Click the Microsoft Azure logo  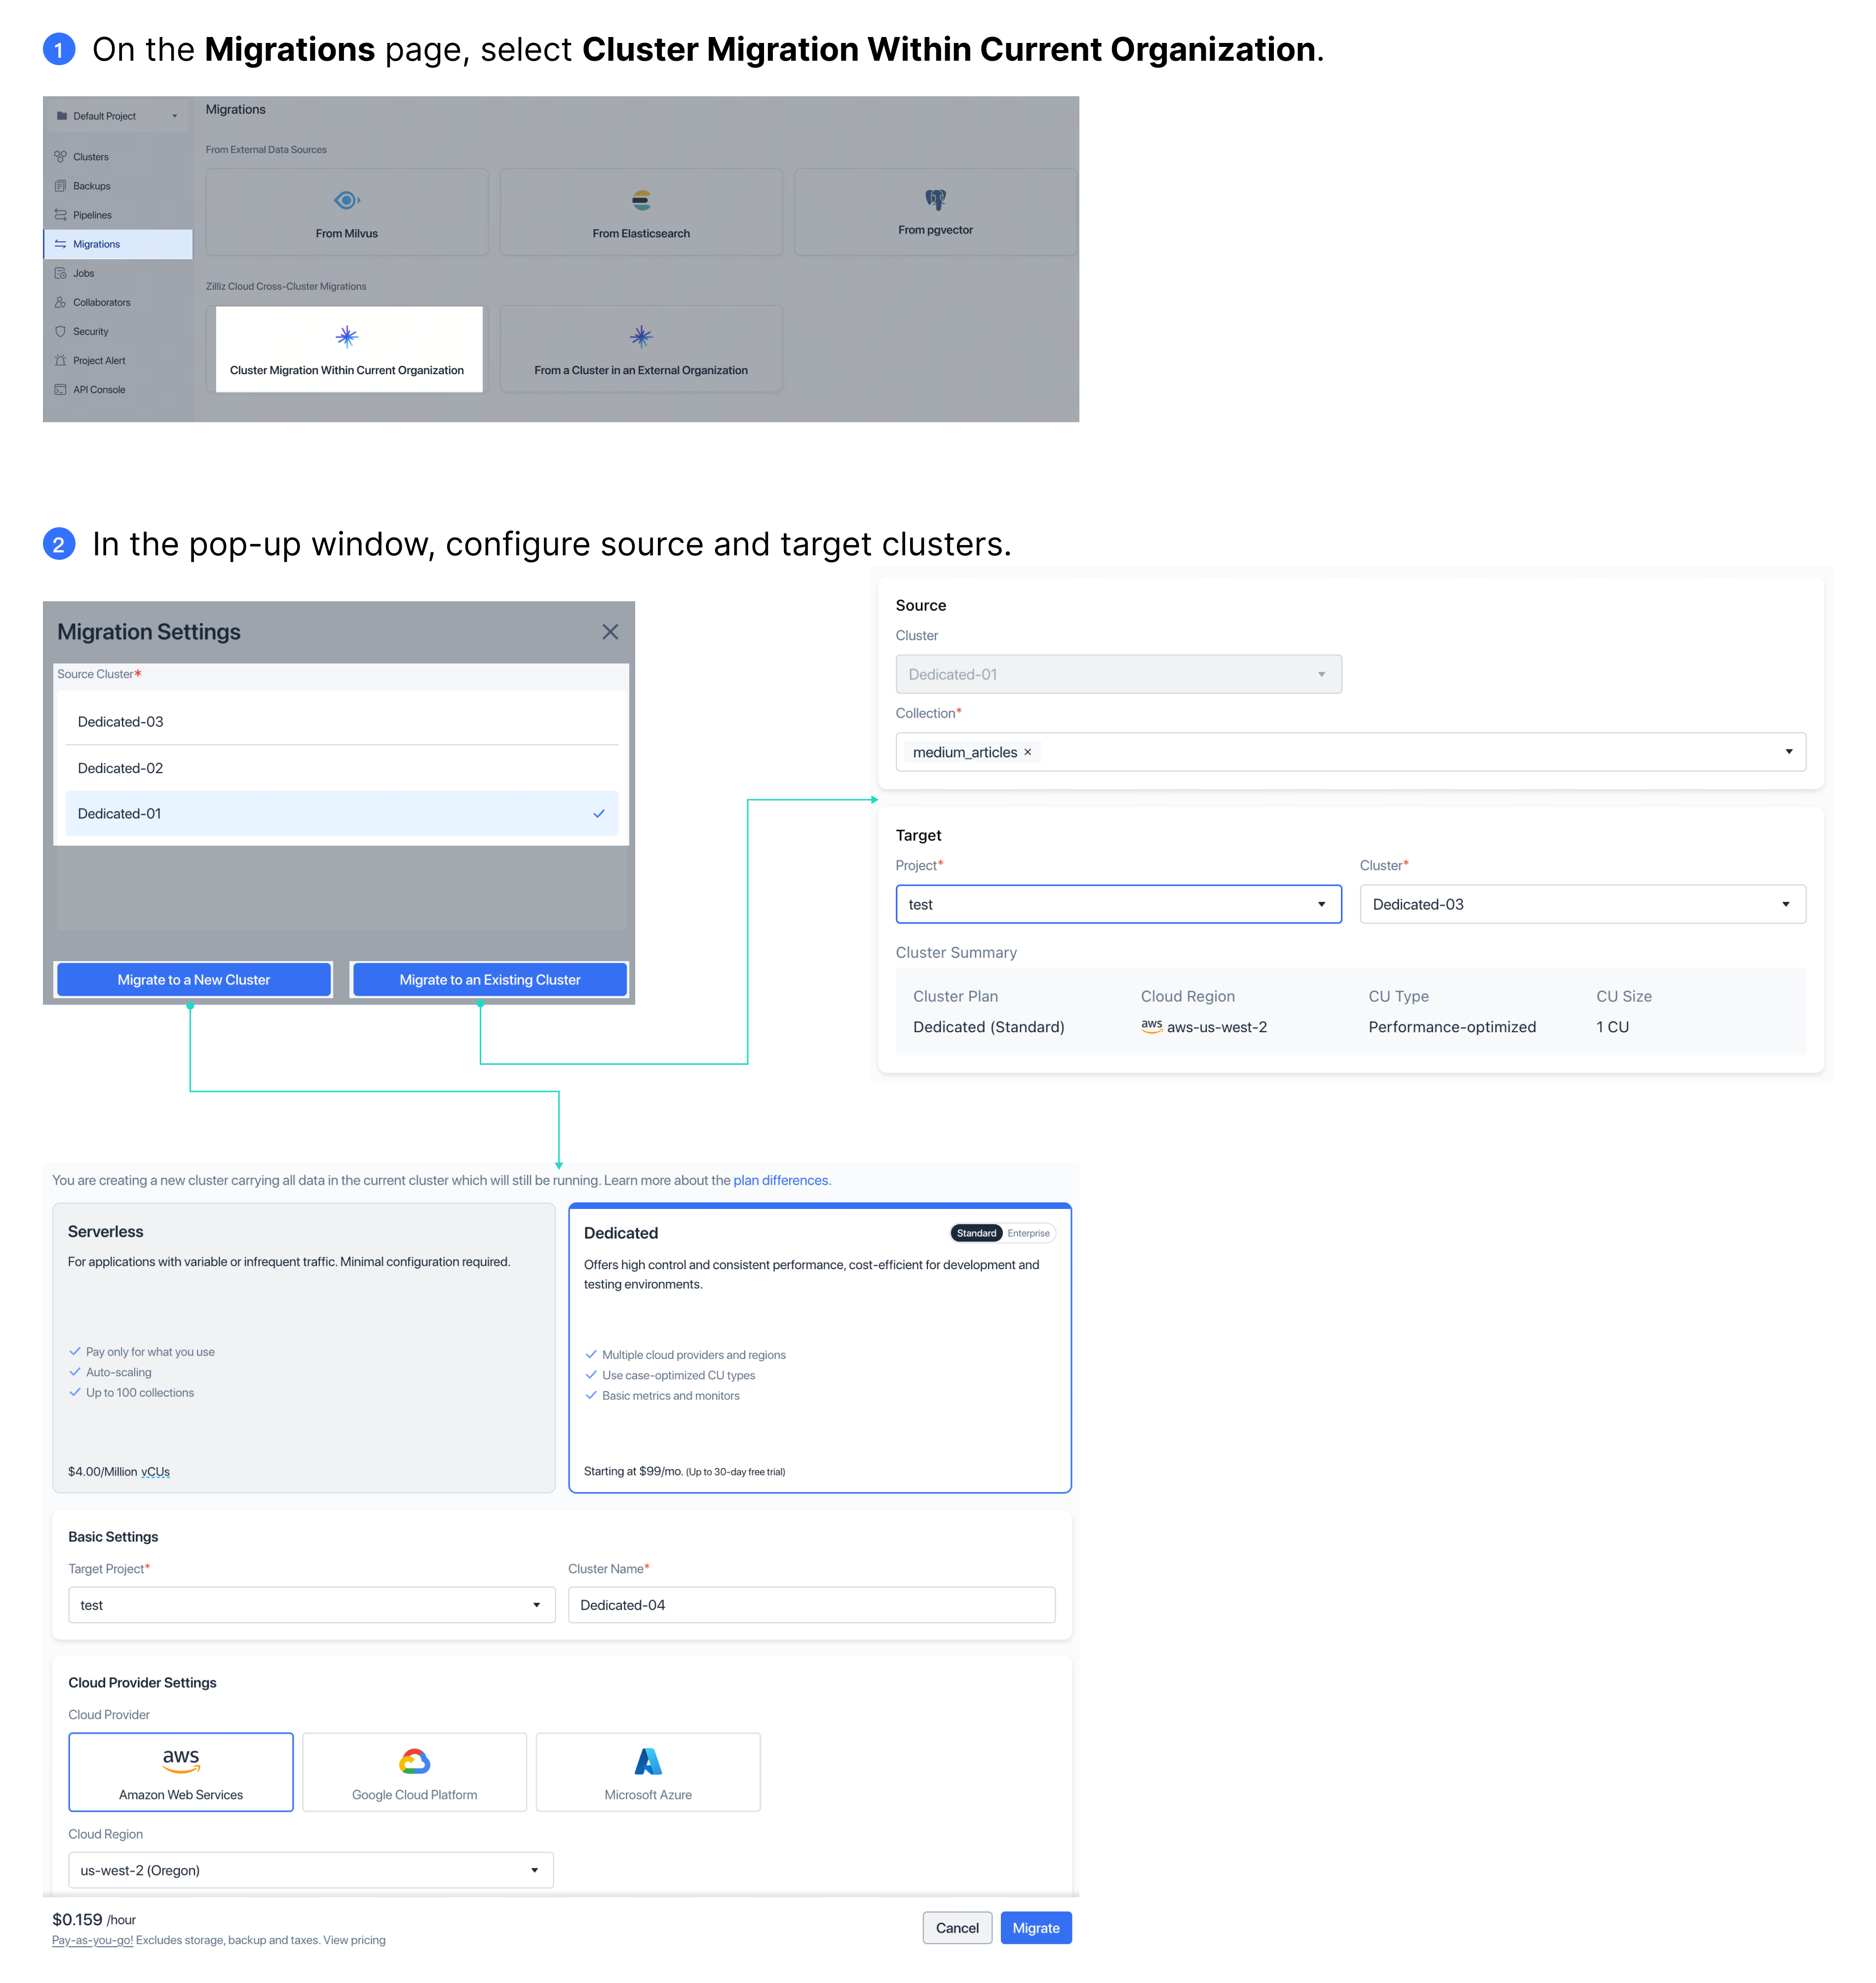[648, 1761]
